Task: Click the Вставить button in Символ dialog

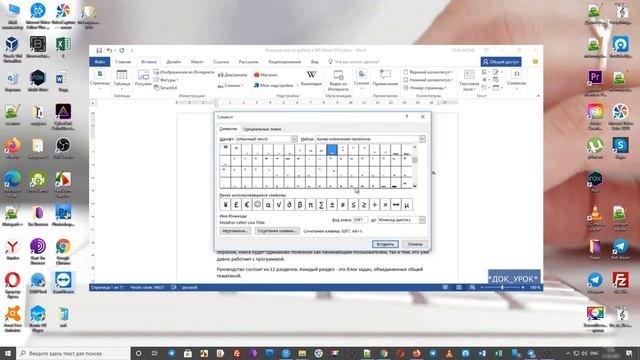Action: [385, 244]
